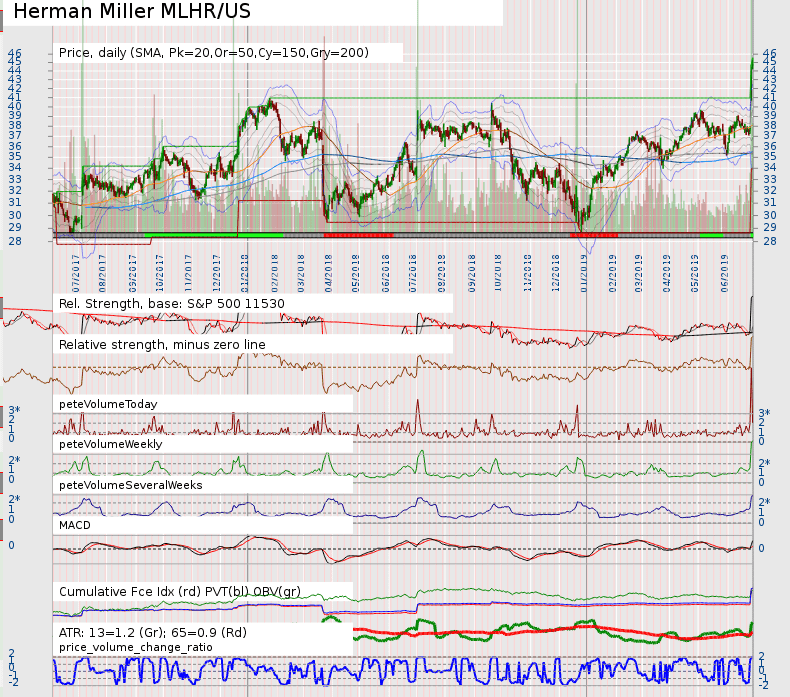This screenshot has width=790, height=697.
Task: Click the 07/2017 date label
Action: click(76, 273)
